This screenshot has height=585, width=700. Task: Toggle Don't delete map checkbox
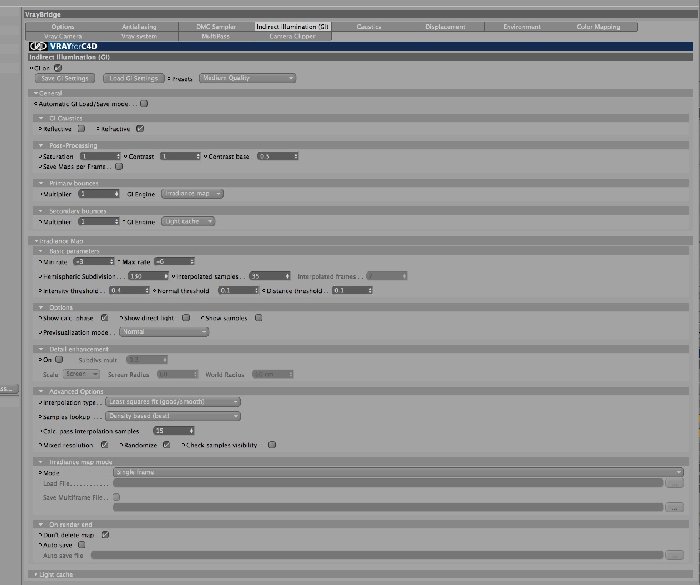pos(105,535)
